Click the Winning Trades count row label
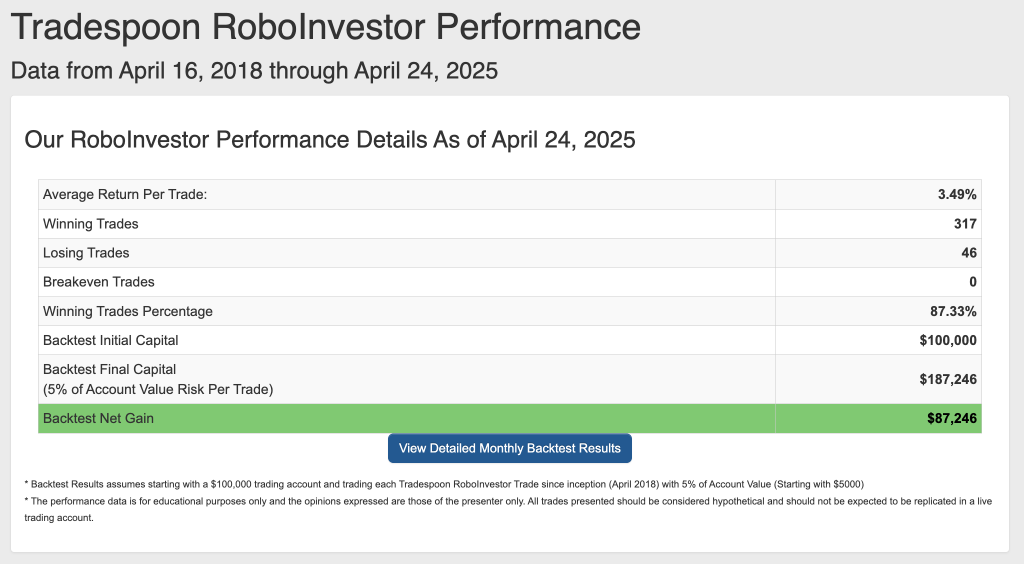The height and width of the screenshot is (564, 1024). point(91,224)
